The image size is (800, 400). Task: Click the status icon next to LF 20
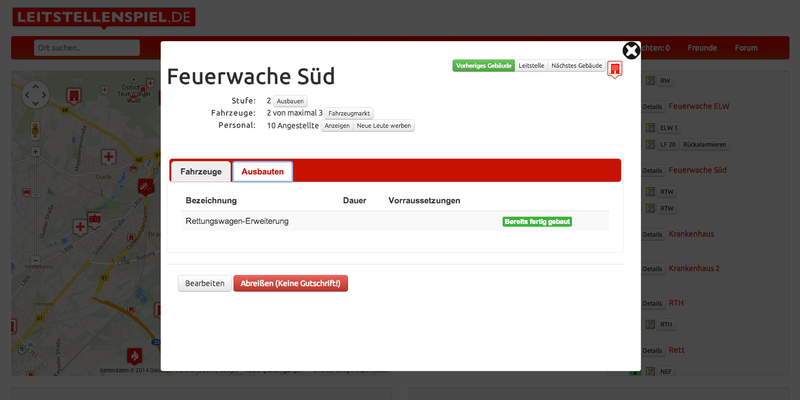click(x=650, y=144)
